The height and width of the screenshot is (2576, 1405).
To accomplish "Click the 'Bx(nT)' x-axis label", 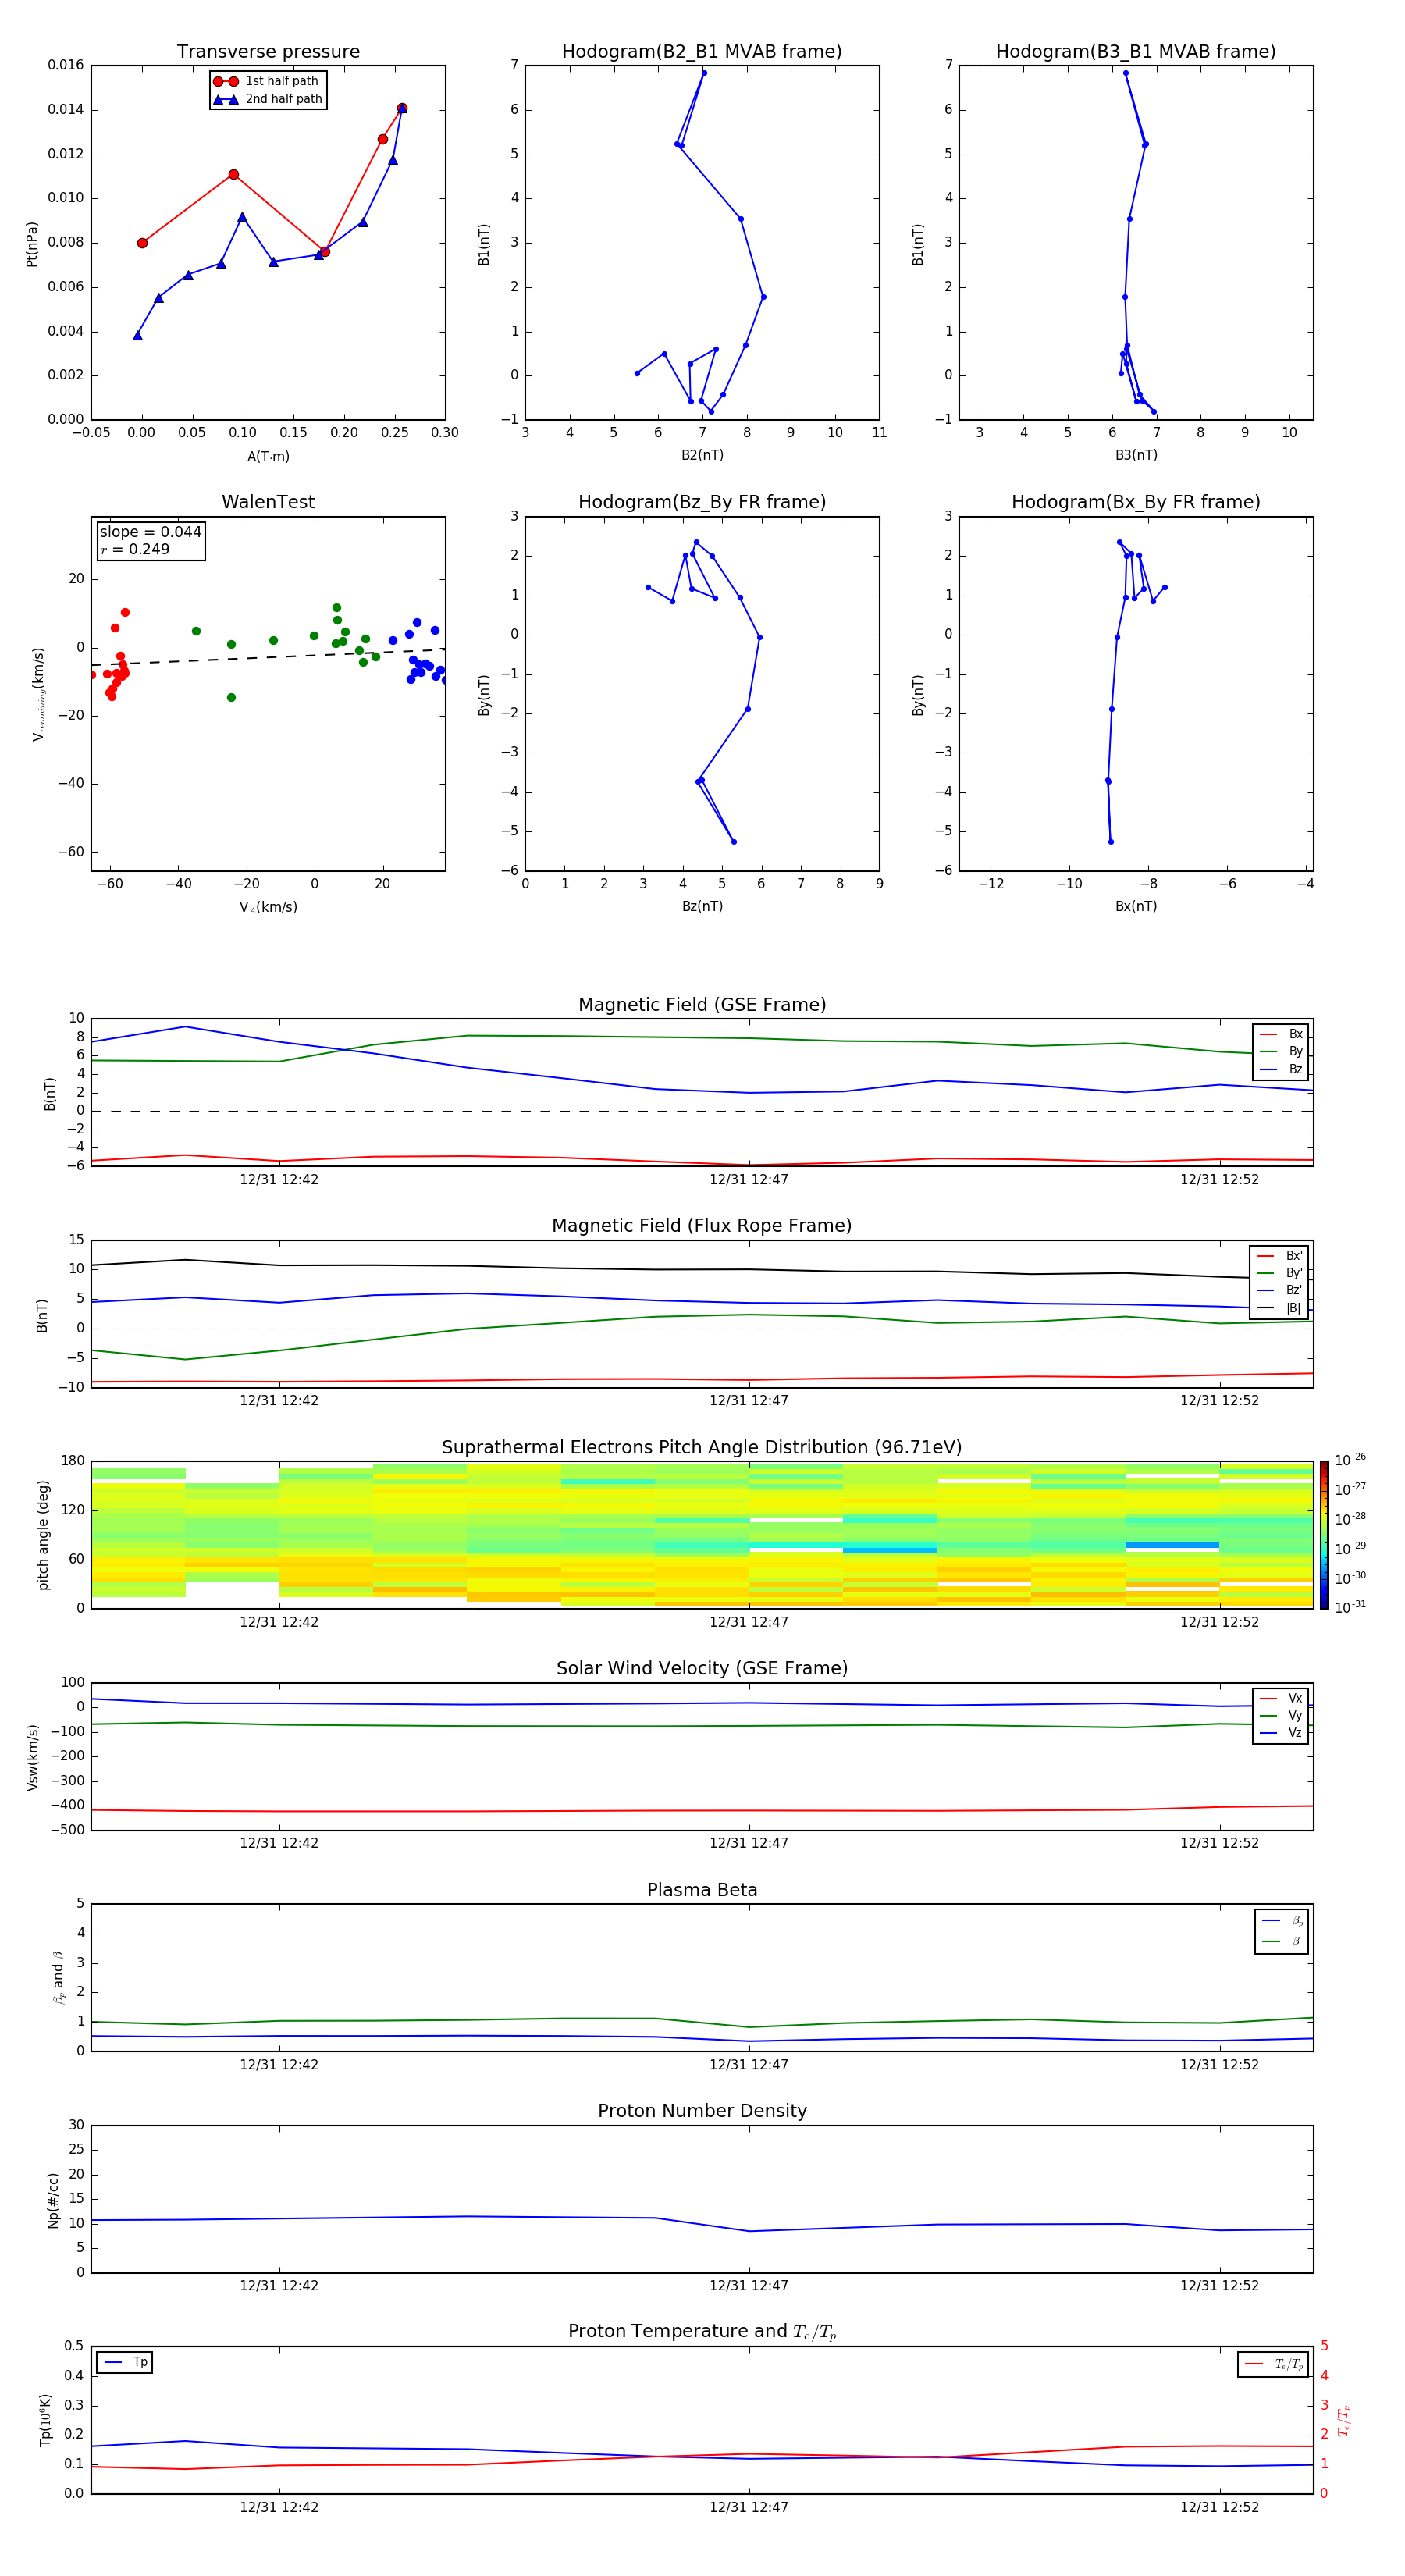I will tap(1136, 906).
